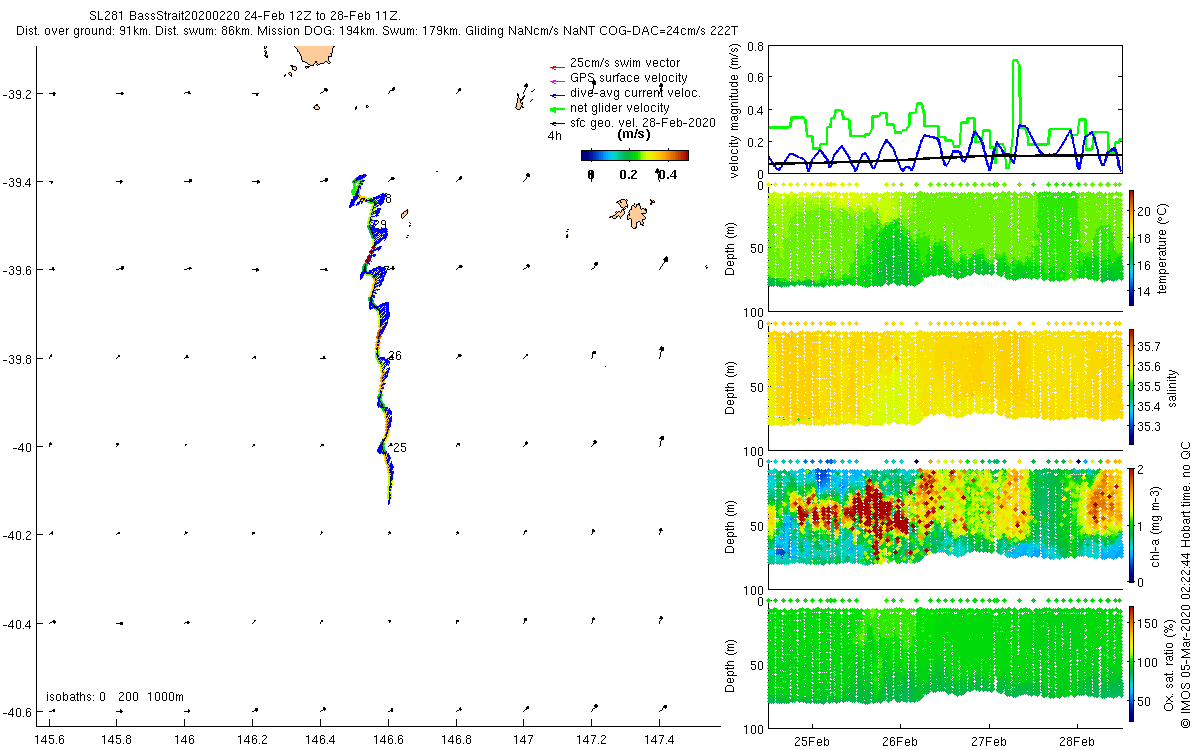
Task: Click longitude label "146.4"
Action: coord(320,739)
